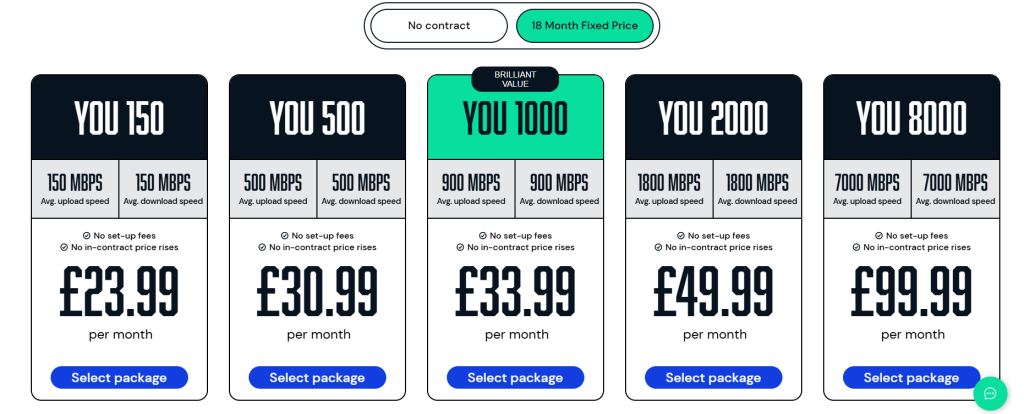Click the YOU 1000 green plan header
This screenshot has height=414, width=1024.
[x=515, y=119]
